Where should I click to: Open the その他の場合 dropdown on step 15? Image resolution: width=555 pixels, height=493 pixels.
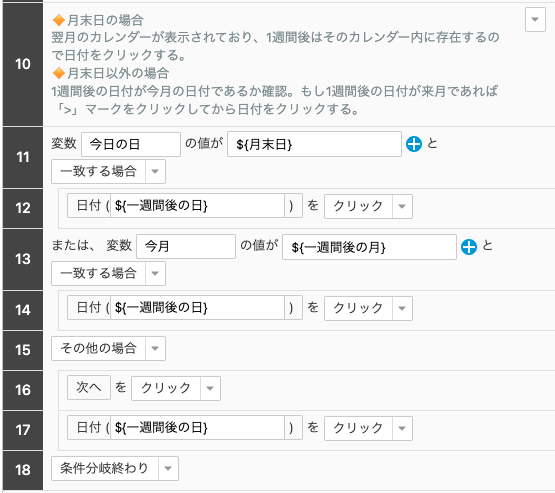click(x=155, y=349)
